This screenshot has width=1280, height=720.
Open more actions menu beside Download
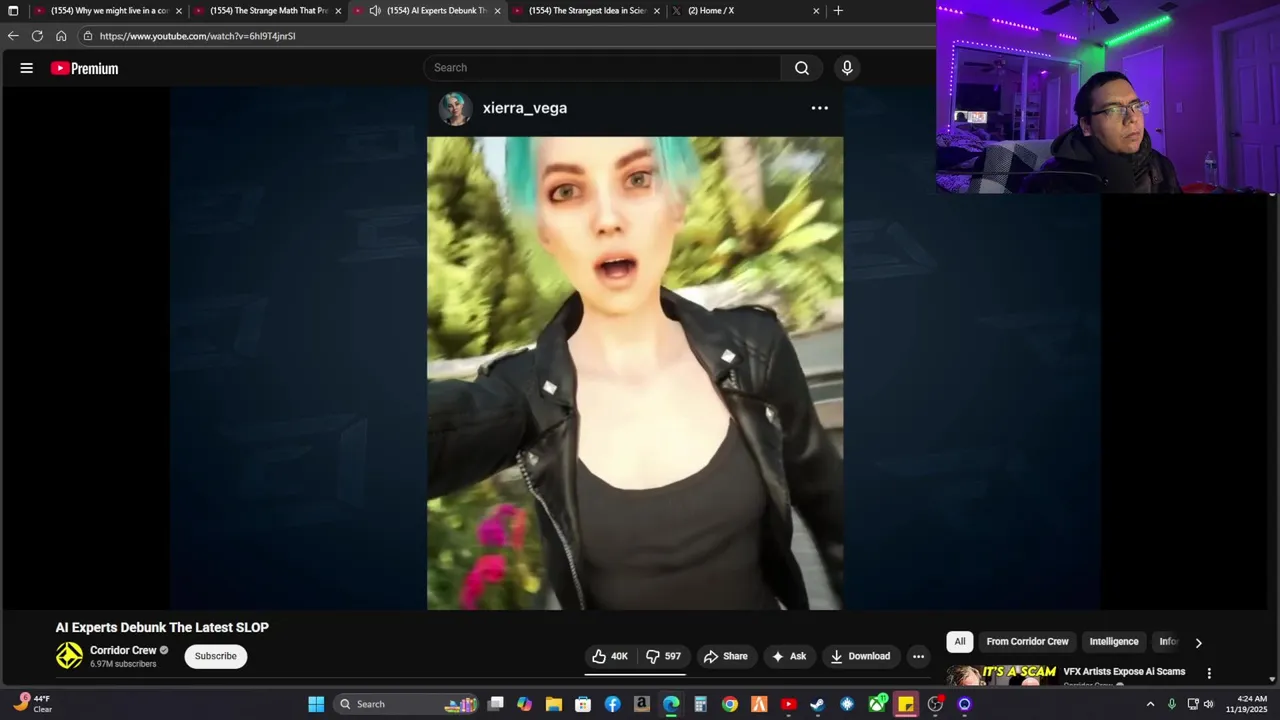pos(918,656)
